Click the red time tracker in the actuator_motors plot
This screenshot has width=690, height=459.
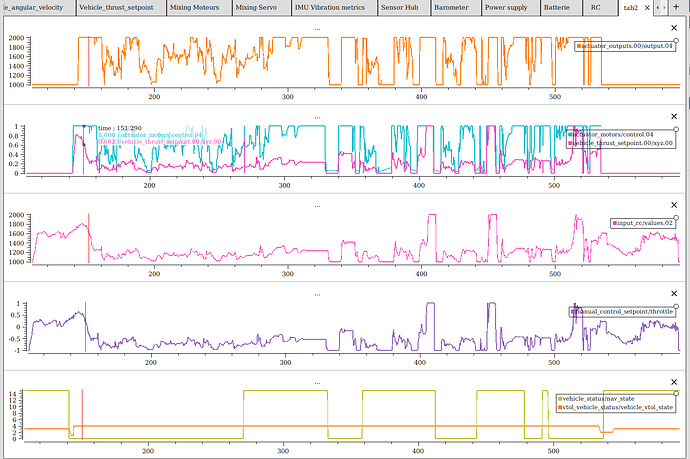tap(84, 150)
